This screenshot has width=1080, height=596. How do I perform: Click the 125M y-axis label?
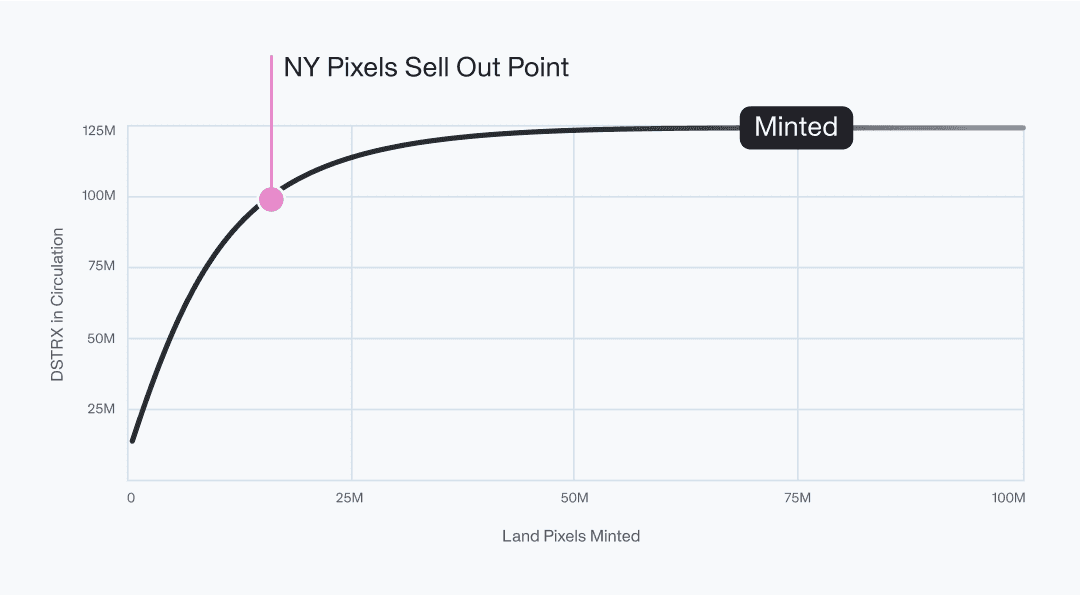click(99, 131)
